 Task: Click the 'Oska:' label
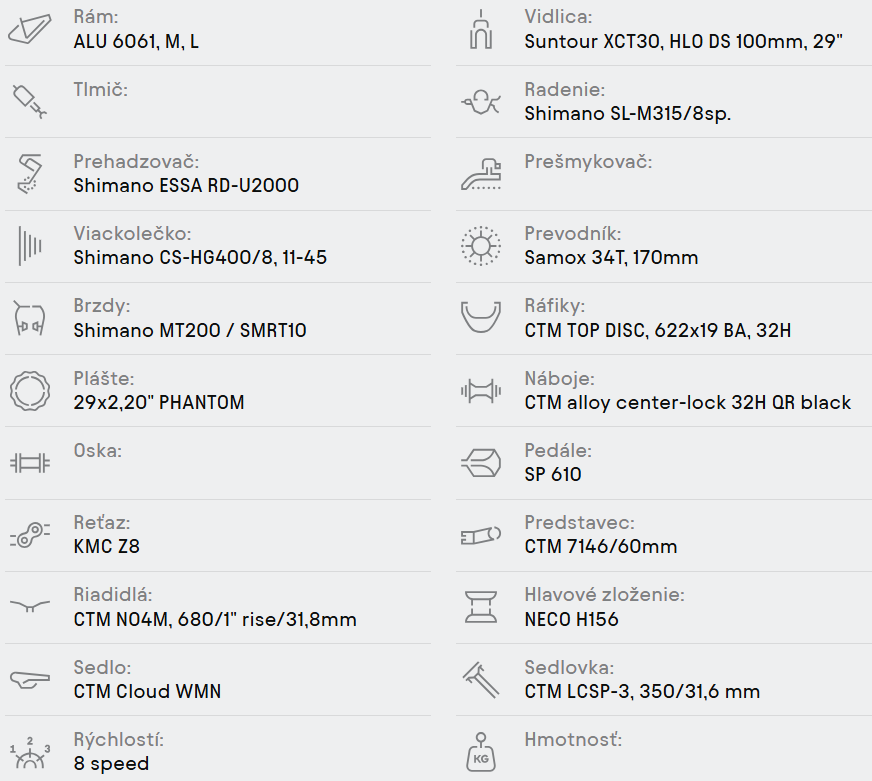tap(97, 450)
